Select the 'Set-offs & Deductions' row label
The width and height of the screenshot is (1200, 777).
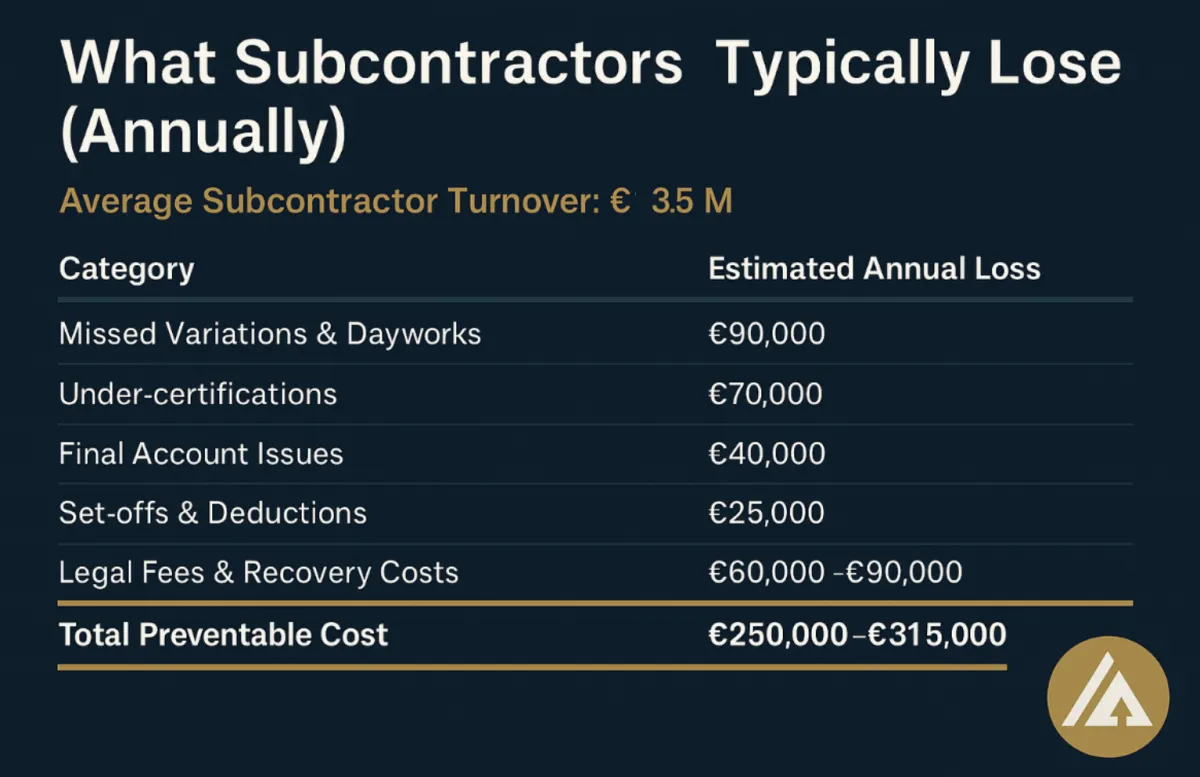tap(213, 513)
